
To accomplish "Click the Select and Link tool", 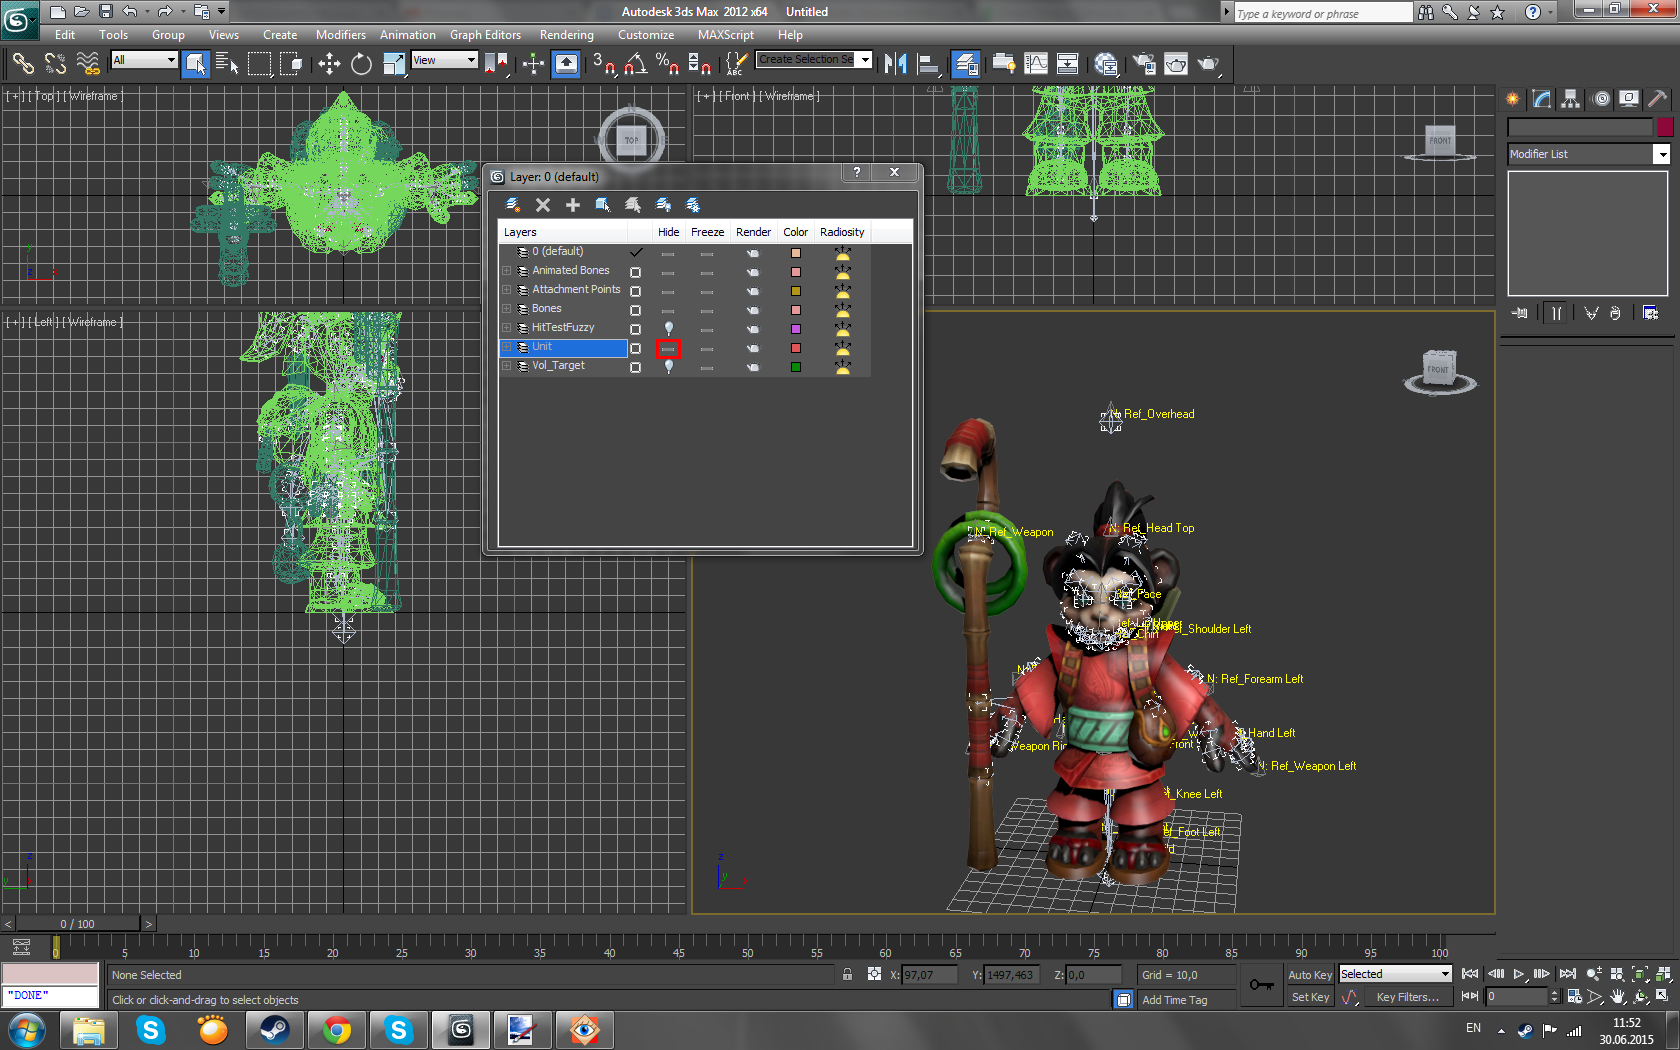I will coord(22,64).
